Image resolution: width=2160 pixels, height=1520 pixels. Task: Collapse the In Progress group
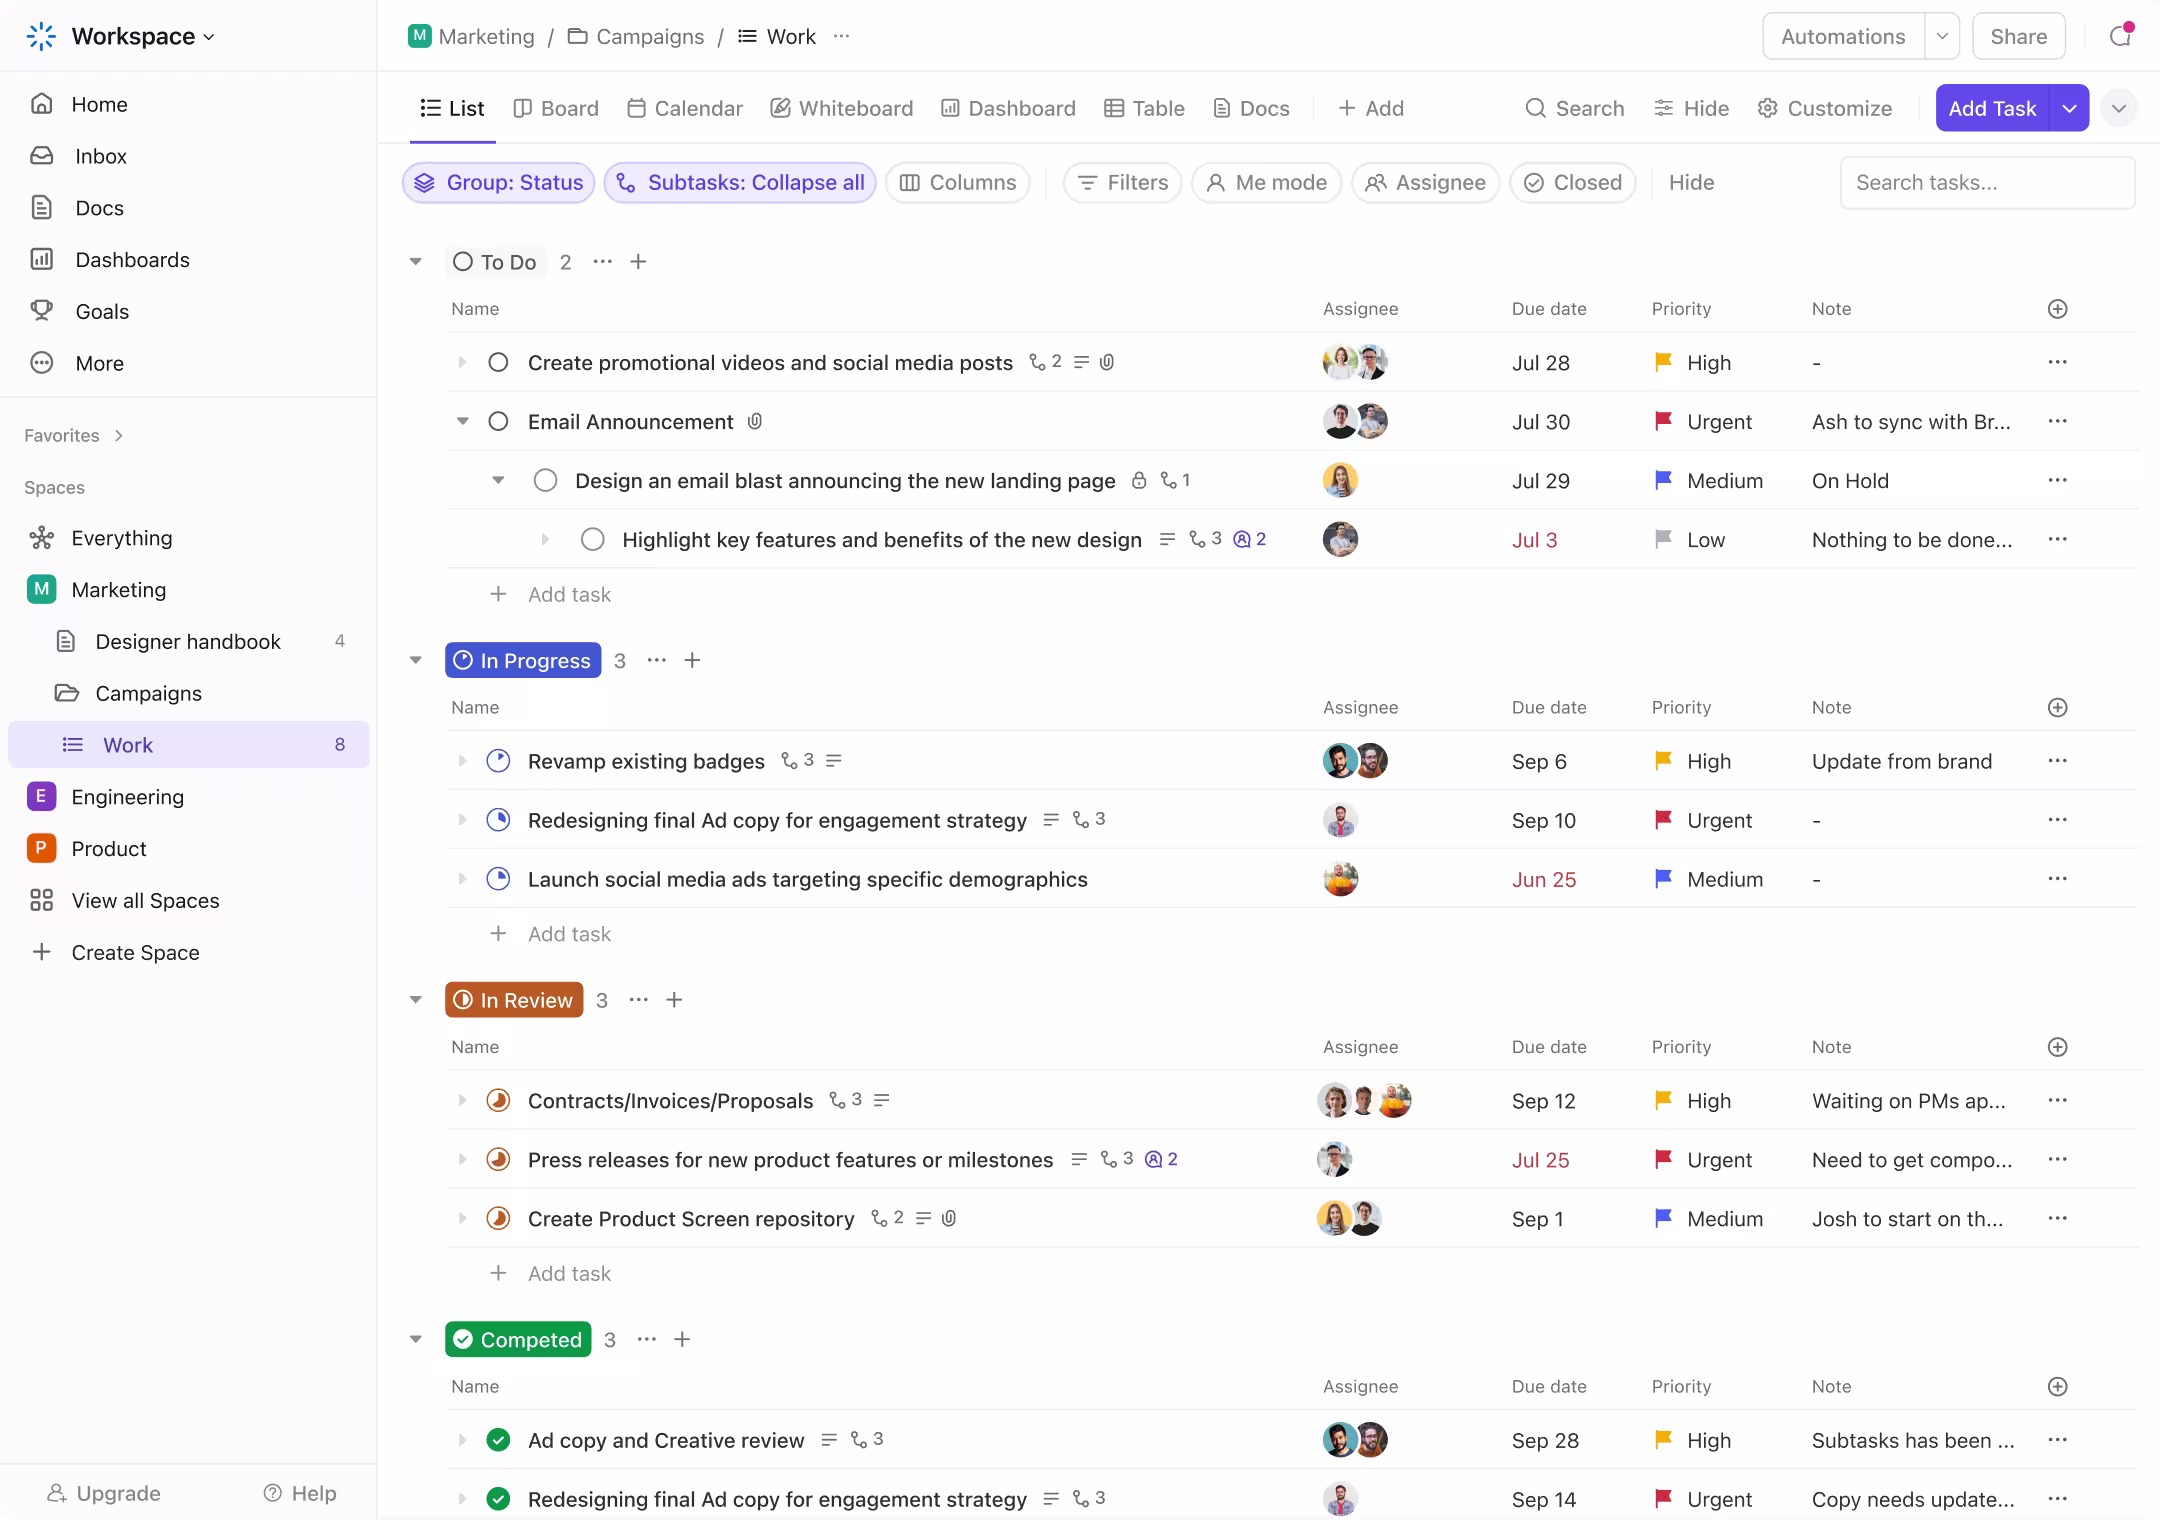[x=416, y=660]
